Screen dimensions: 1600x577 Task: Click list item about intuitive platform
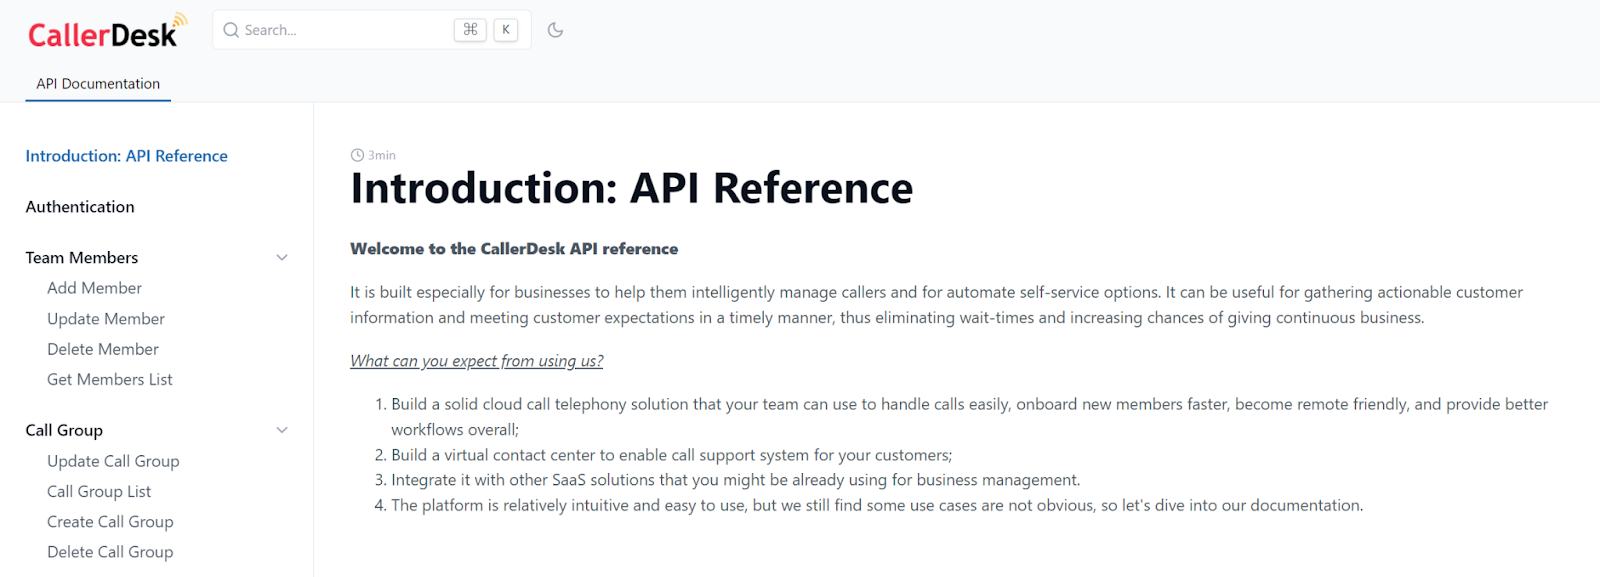tap(877, 506)
